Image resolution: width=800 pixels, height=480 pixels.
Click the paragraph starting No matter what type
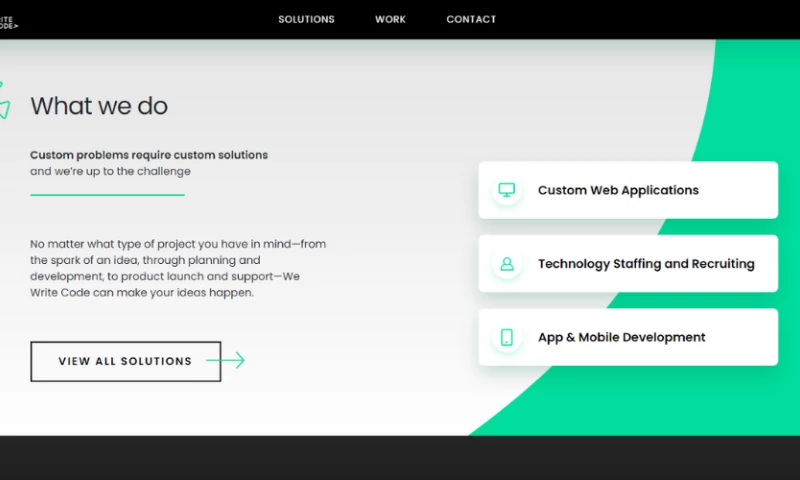[x=177, y=268]
